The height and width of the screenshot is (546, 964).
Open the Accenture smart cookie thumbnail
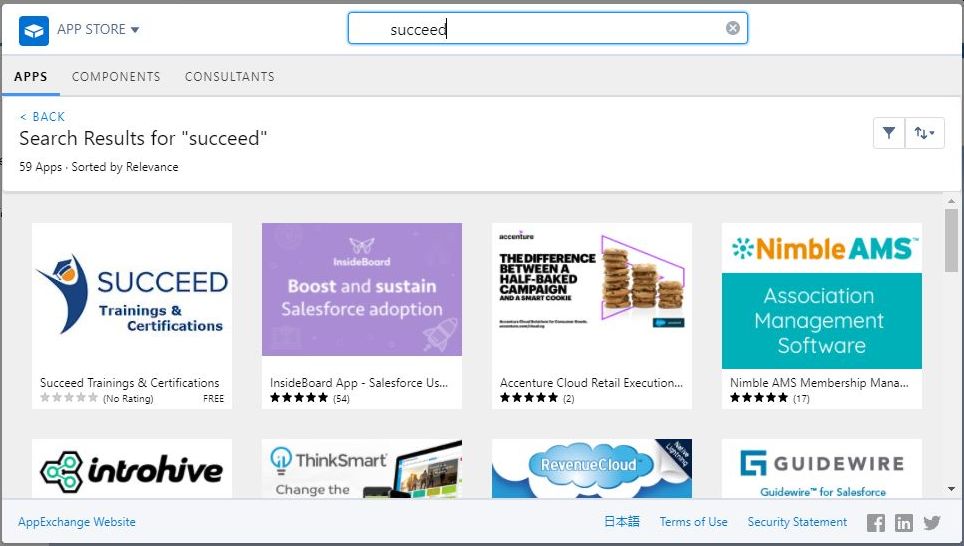point(591,290)
